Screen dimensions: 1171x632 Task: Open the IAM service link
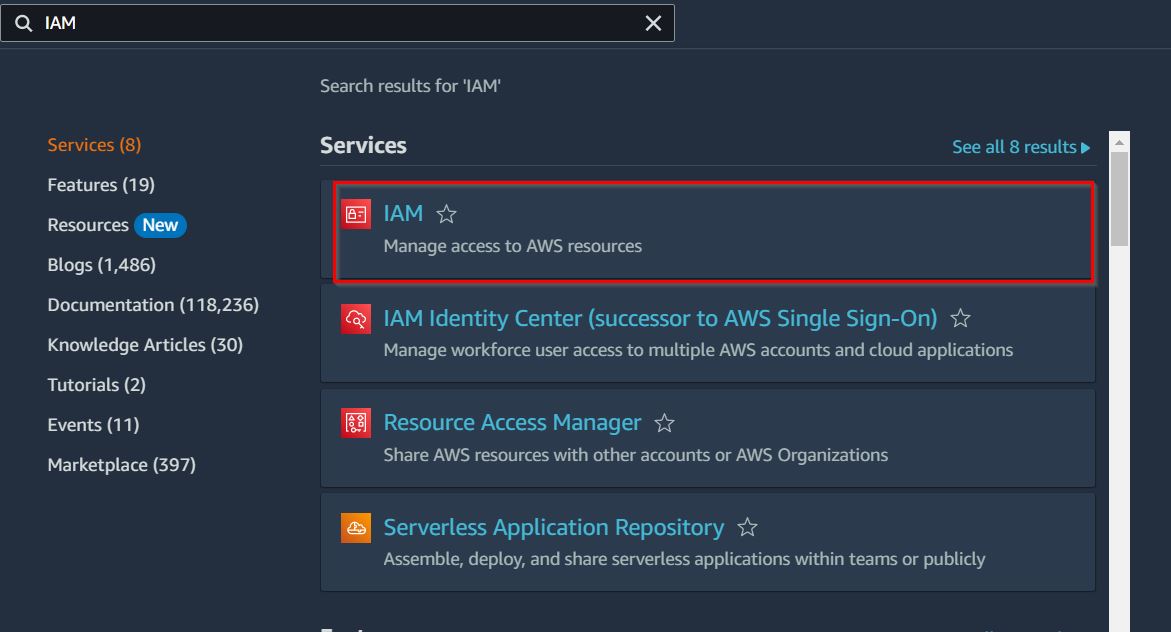(x=403, y=213)
